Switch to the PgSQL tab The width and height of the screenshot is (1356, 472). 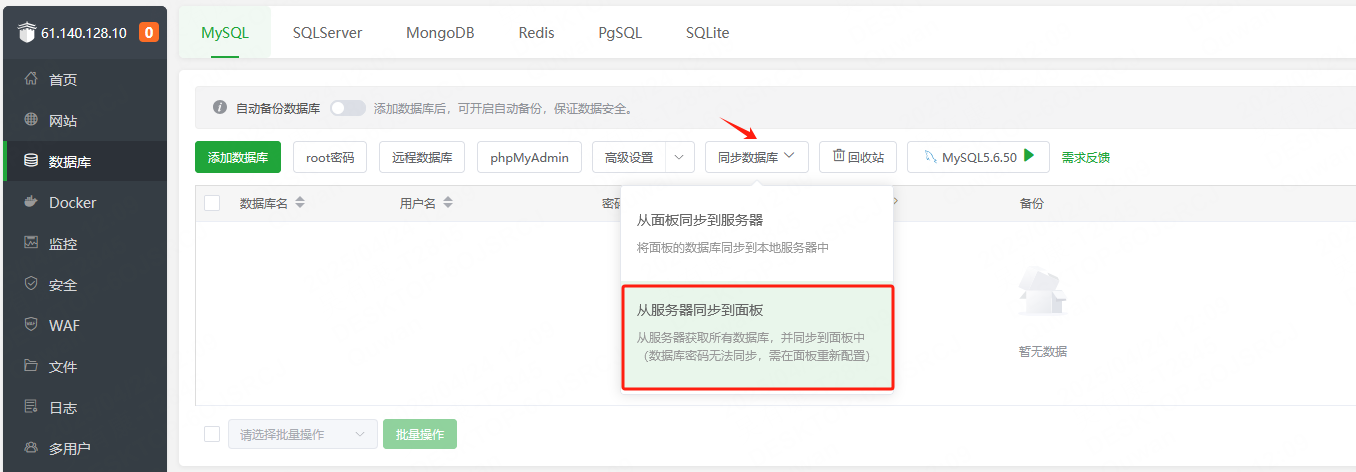pos(620,32)
